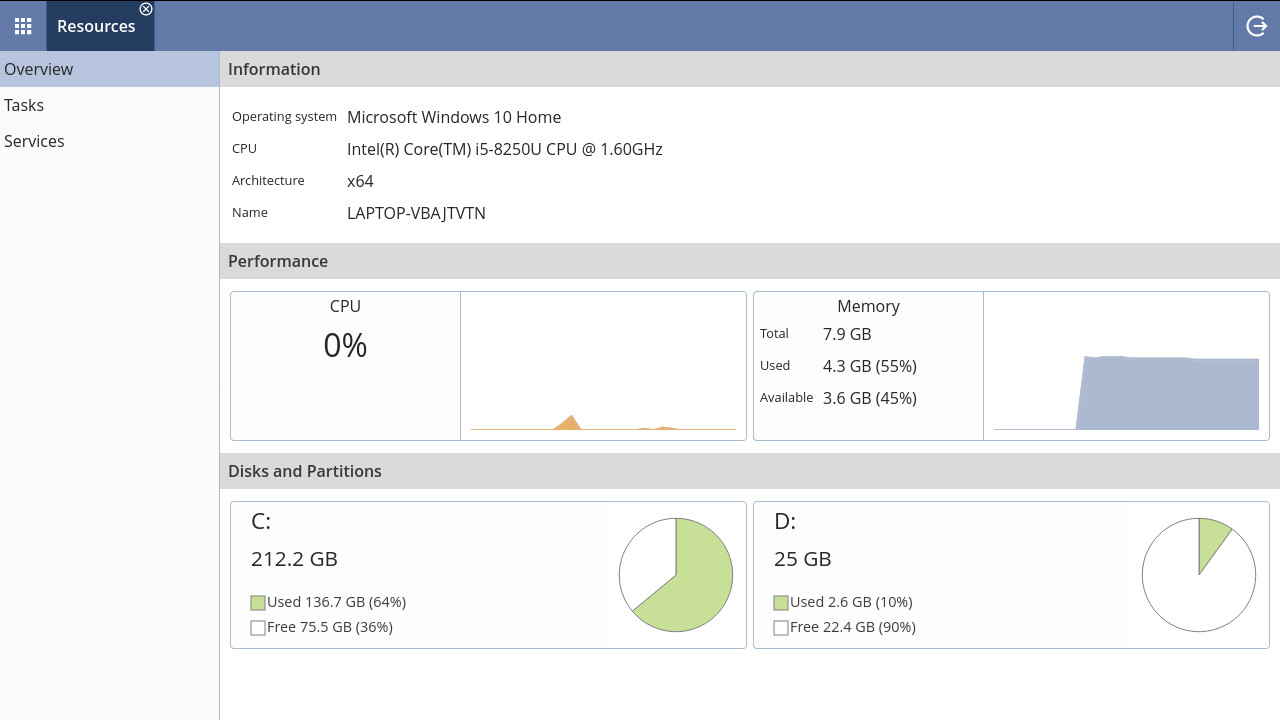Close the Resources tab
Viewport: 1280px width, 720px height.
[146, 9]
